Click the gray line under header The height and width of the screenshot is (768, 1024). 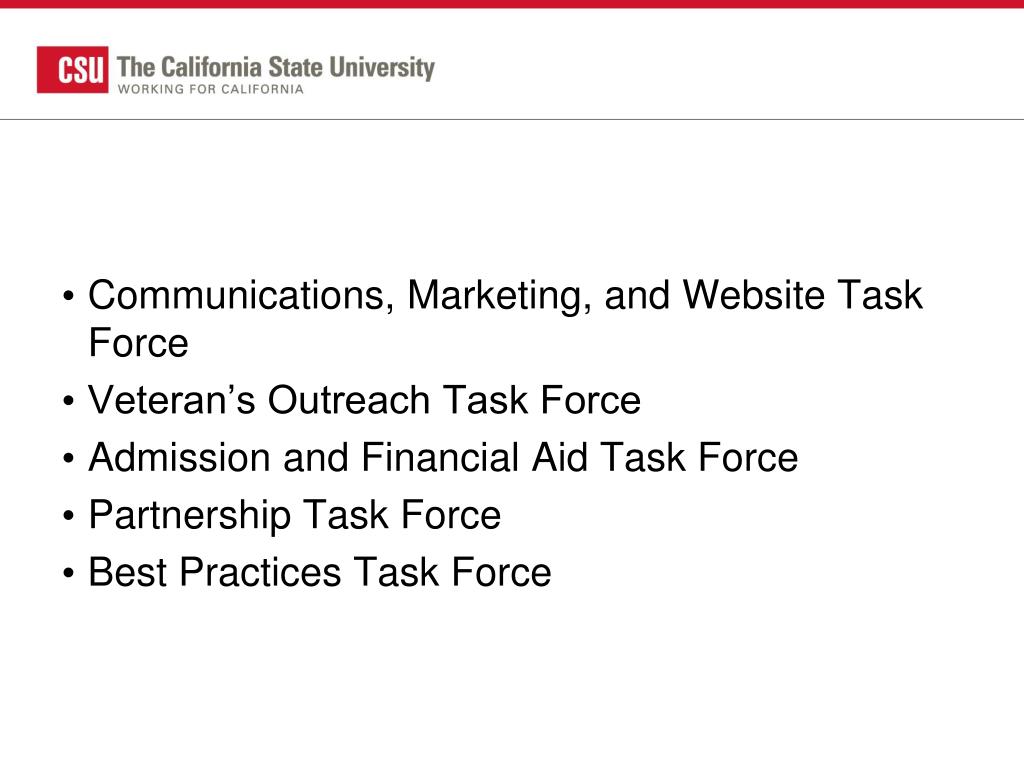pos(512,120)
